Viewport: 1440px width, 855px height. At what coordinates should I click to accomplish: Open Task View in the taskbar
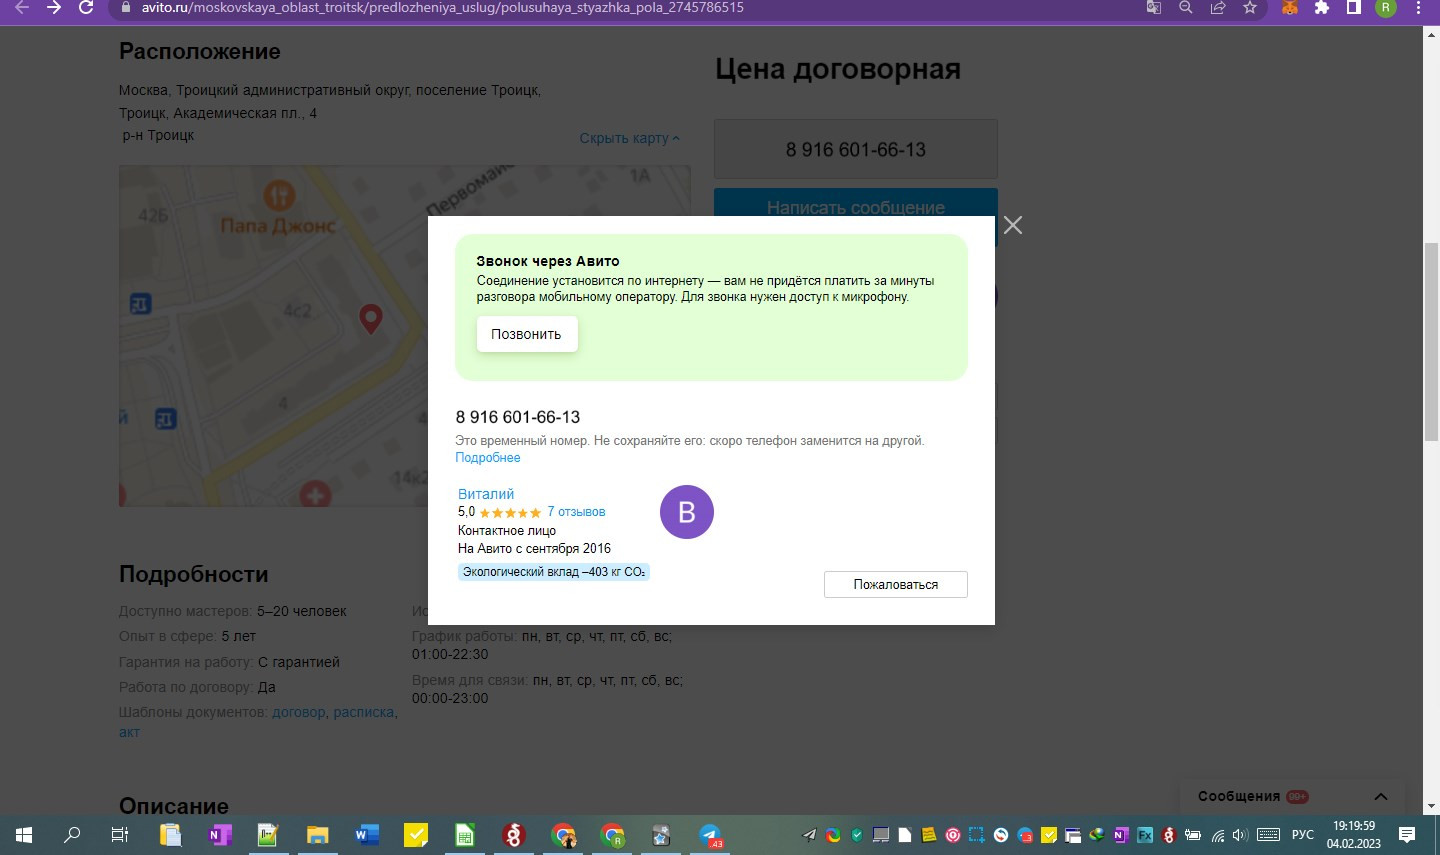coord(119,835)
